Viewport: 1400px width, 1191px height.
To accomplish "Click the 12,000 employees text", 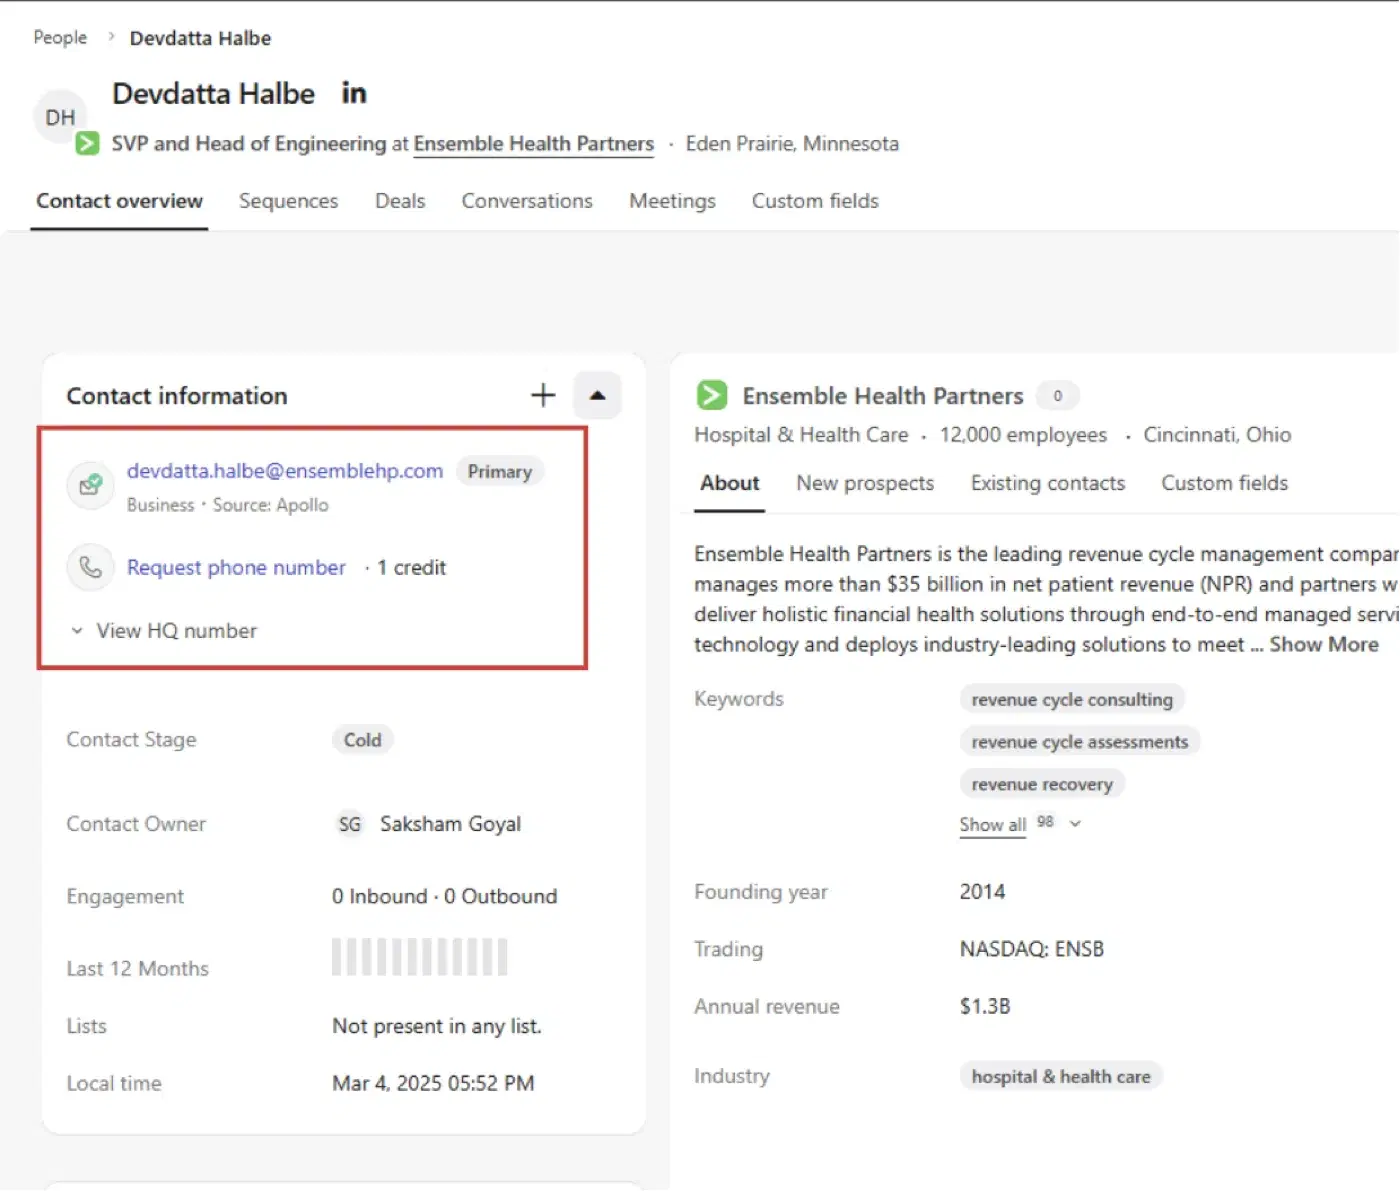I will [x=1023, y=435].
